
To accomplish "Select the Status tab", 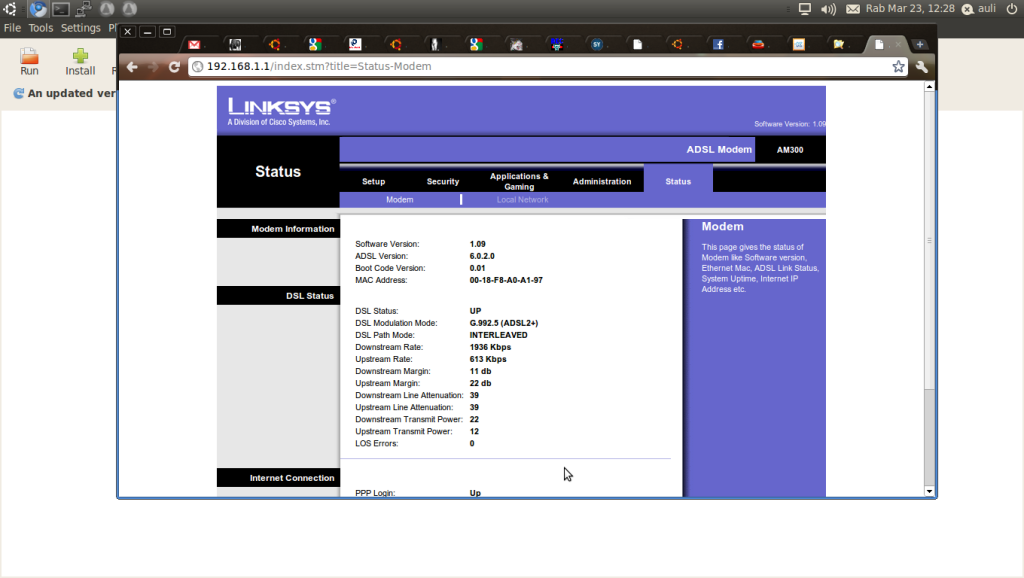I will 678,182.
